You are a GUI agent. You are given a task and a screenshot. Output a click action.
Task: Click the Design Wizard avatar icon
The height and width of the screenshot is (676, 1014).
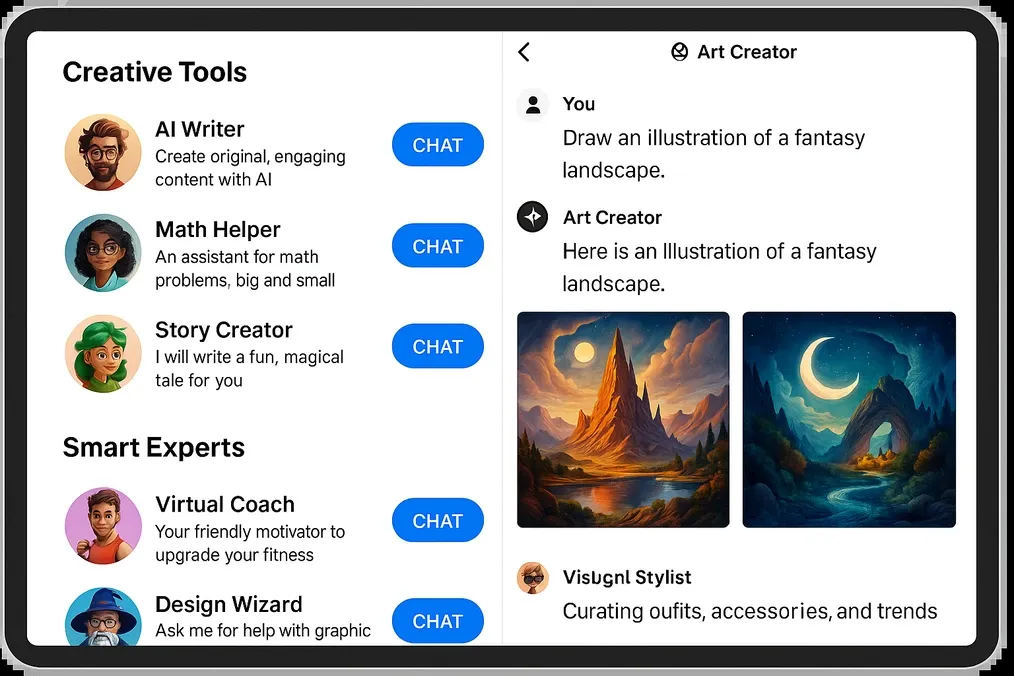coord(103,618)
